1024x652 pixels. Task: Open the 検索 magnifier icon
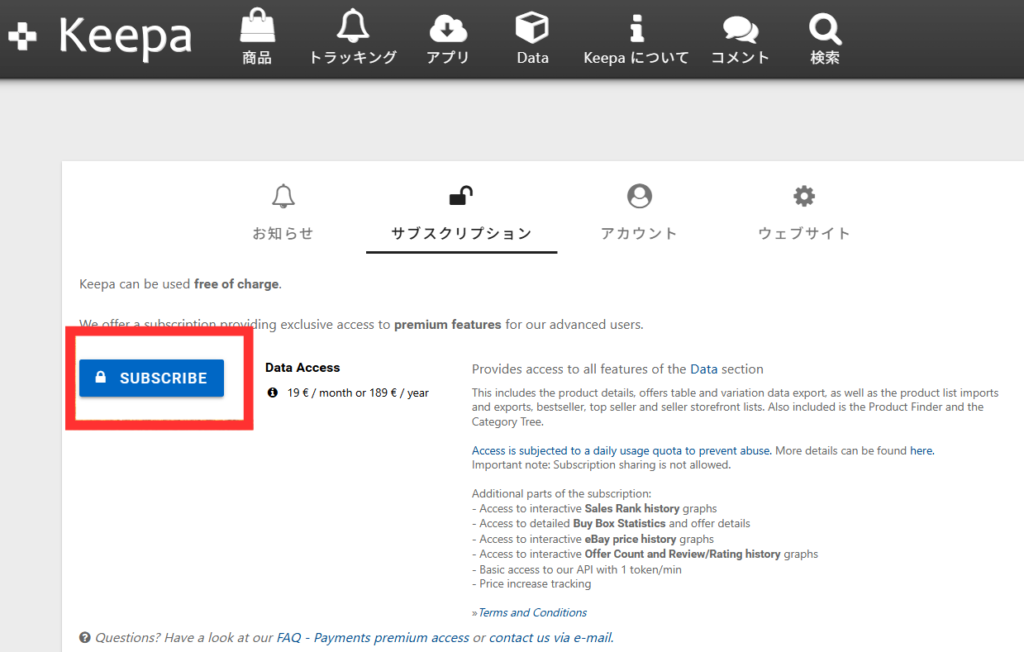tap(825, 29)
